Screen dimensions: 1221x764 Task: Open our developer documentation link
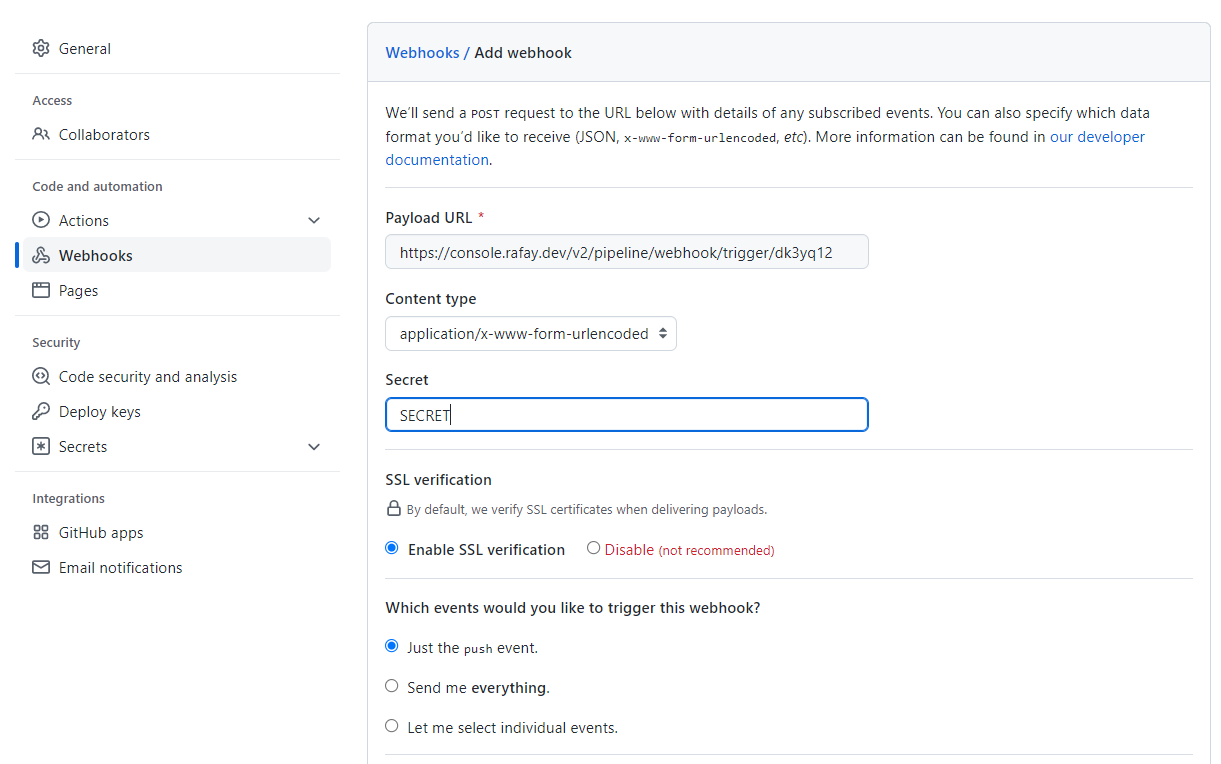1097,136
